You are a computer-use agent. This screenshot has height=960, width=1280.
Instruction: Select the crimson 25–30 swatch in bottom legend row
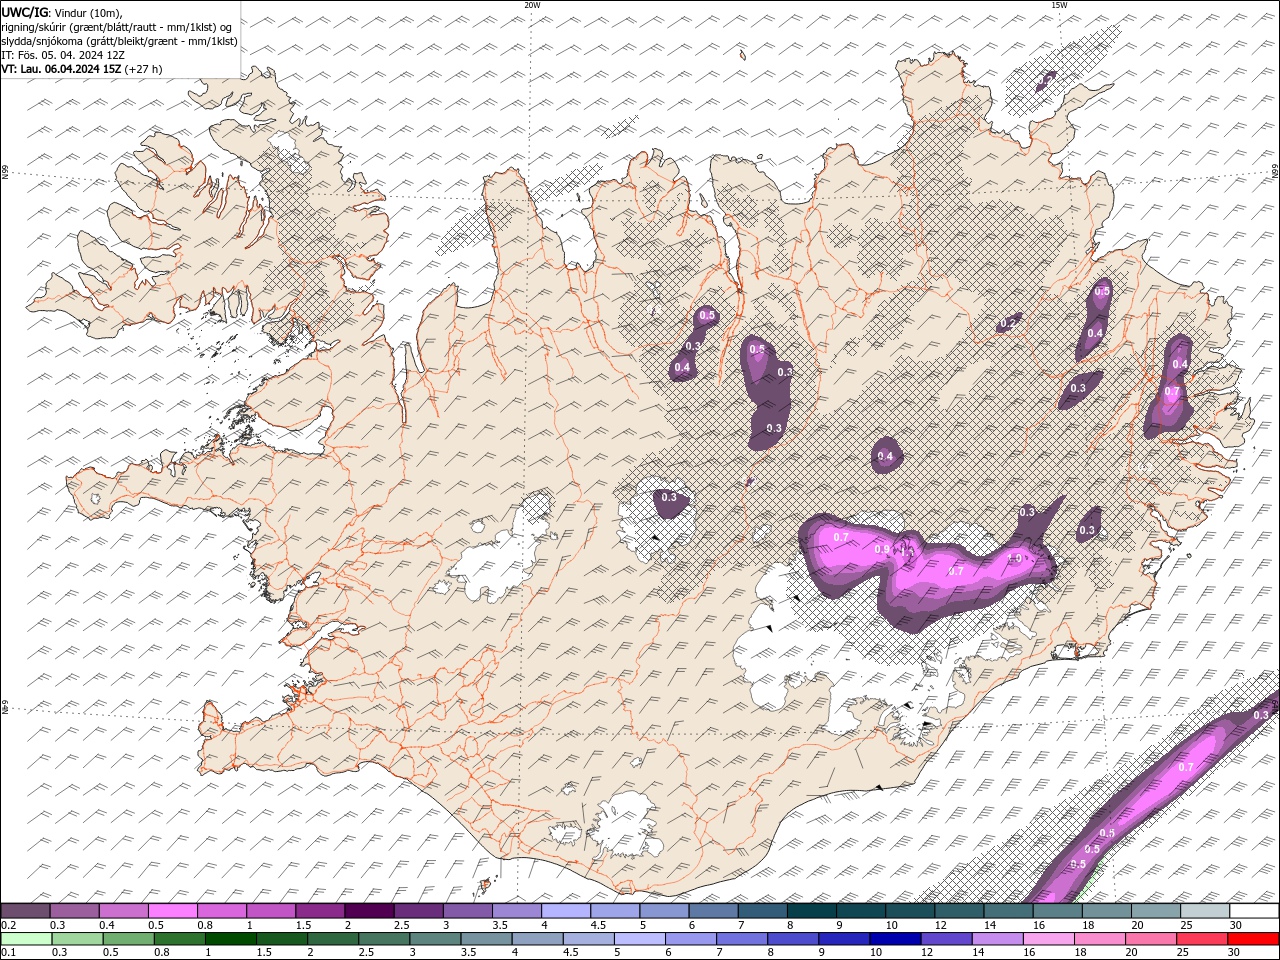(1202, 939)
